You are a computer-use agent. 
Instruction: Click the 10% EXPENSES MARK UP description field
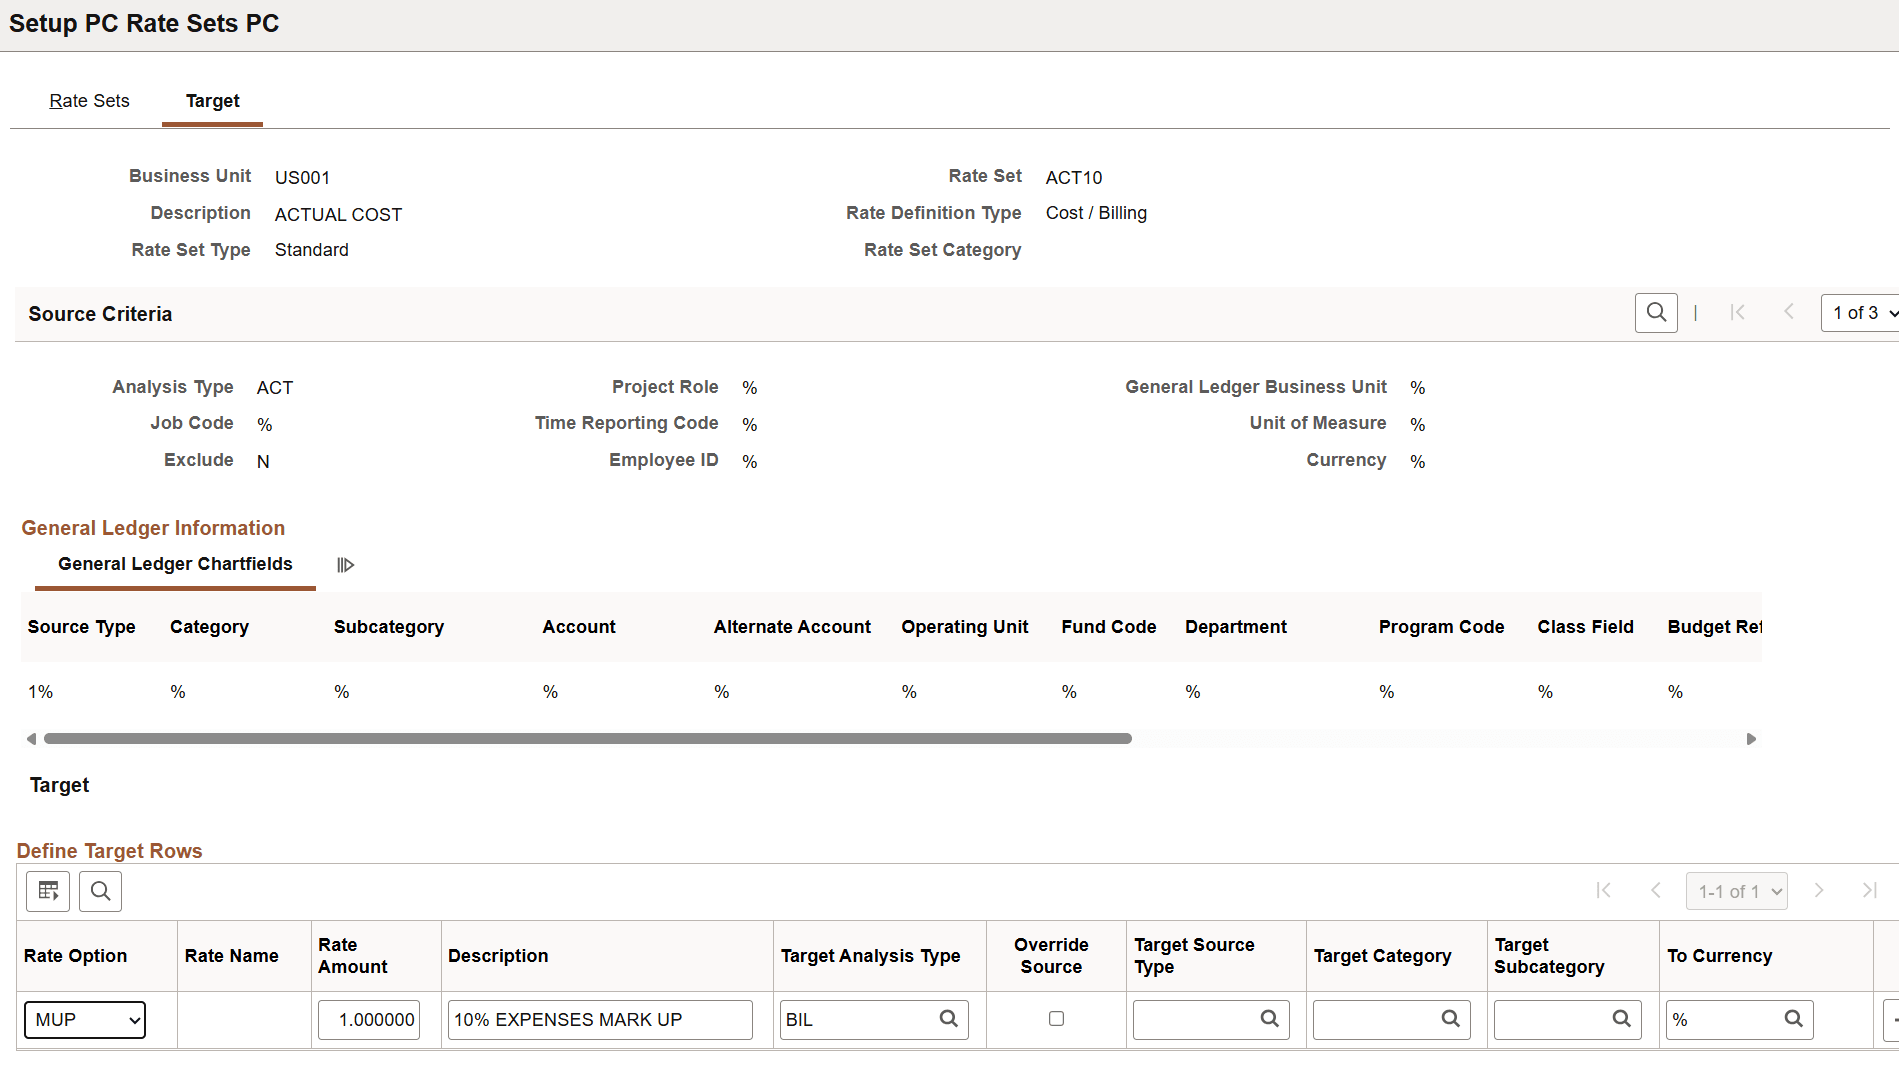click(x=599, y=1019)
